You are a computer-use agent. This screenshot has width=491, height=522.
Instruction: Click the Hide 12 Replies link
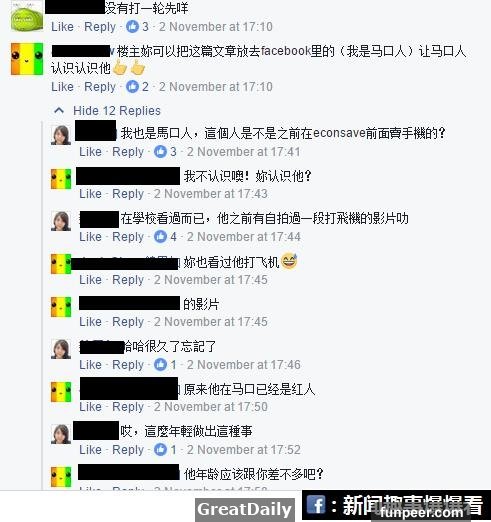coord(117,110)
